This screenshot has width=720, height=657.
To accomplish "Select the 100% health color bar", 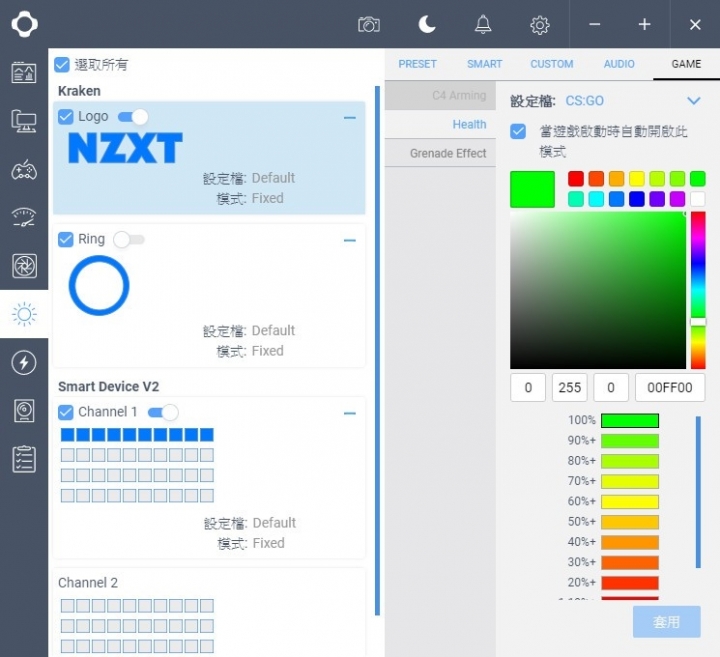I will click(x=630, y=421).
